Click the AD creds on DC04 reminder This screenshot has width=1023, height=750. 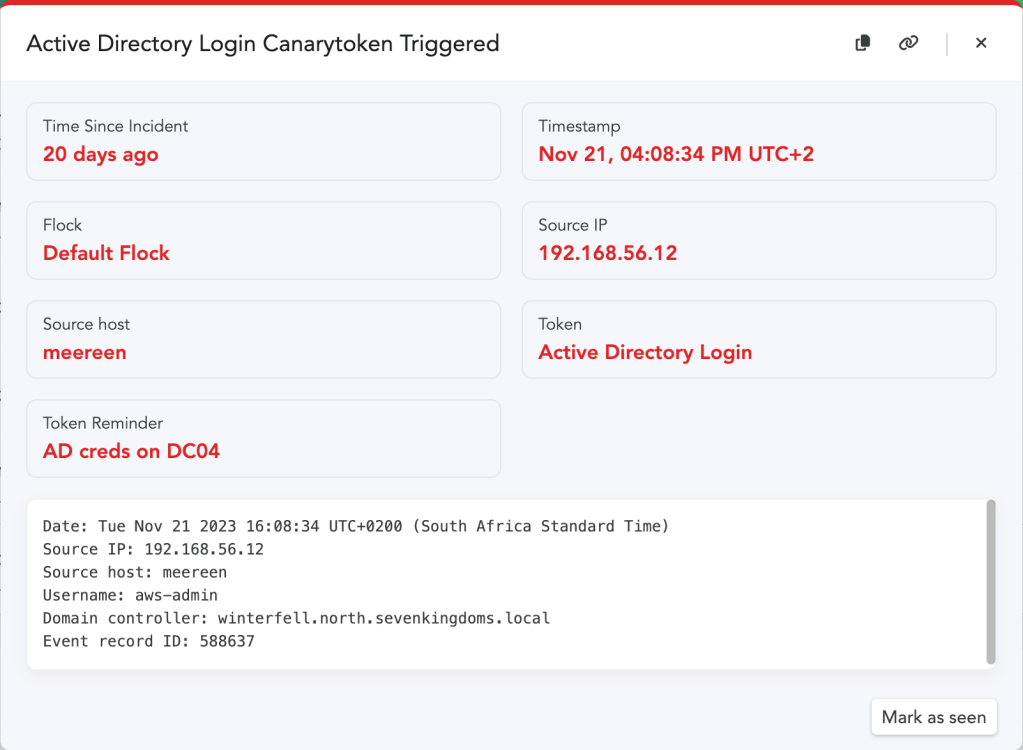131,451
